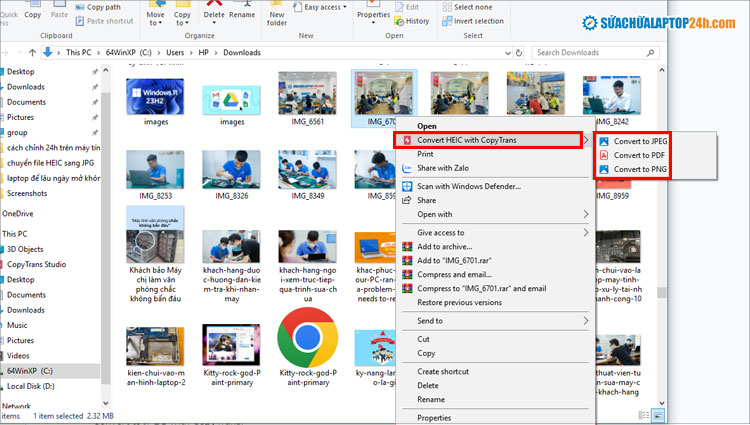
Task: Open 3D Objects in navigation pane
Action: (x=25, y=249)
